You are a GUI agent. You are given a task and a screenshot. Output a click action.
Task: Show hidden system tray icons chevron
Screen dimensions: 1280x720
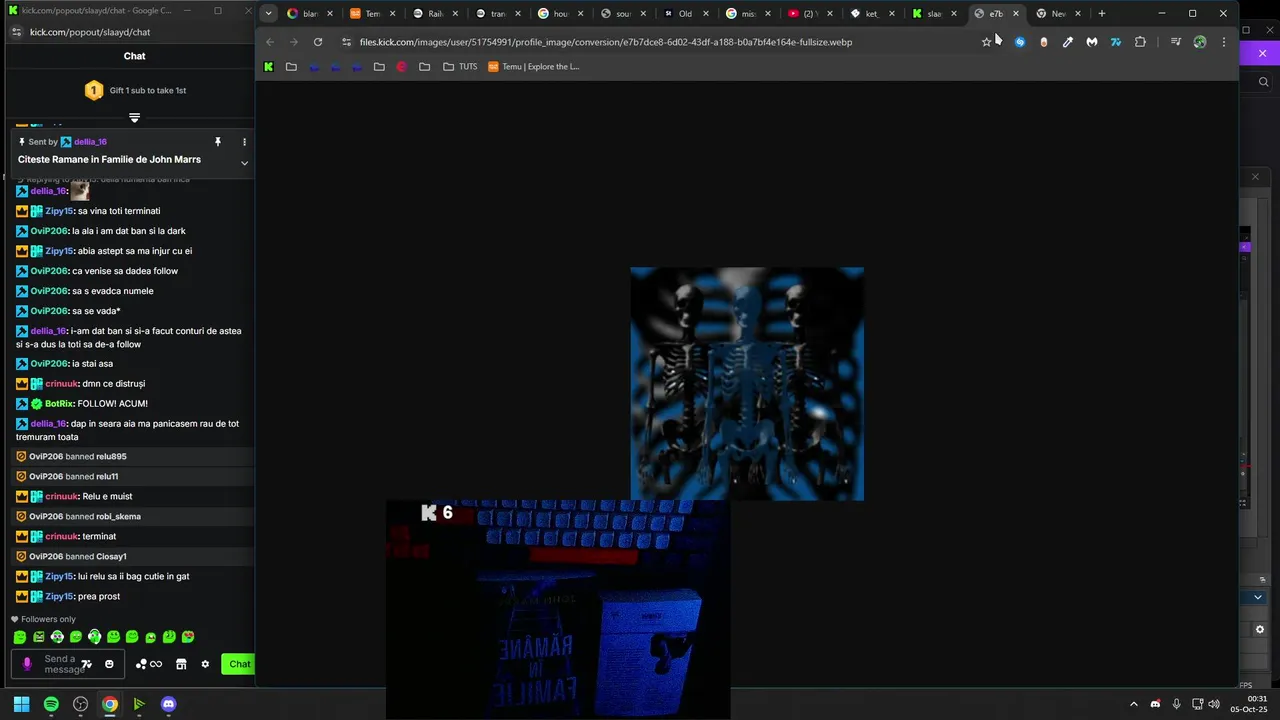1133,704
